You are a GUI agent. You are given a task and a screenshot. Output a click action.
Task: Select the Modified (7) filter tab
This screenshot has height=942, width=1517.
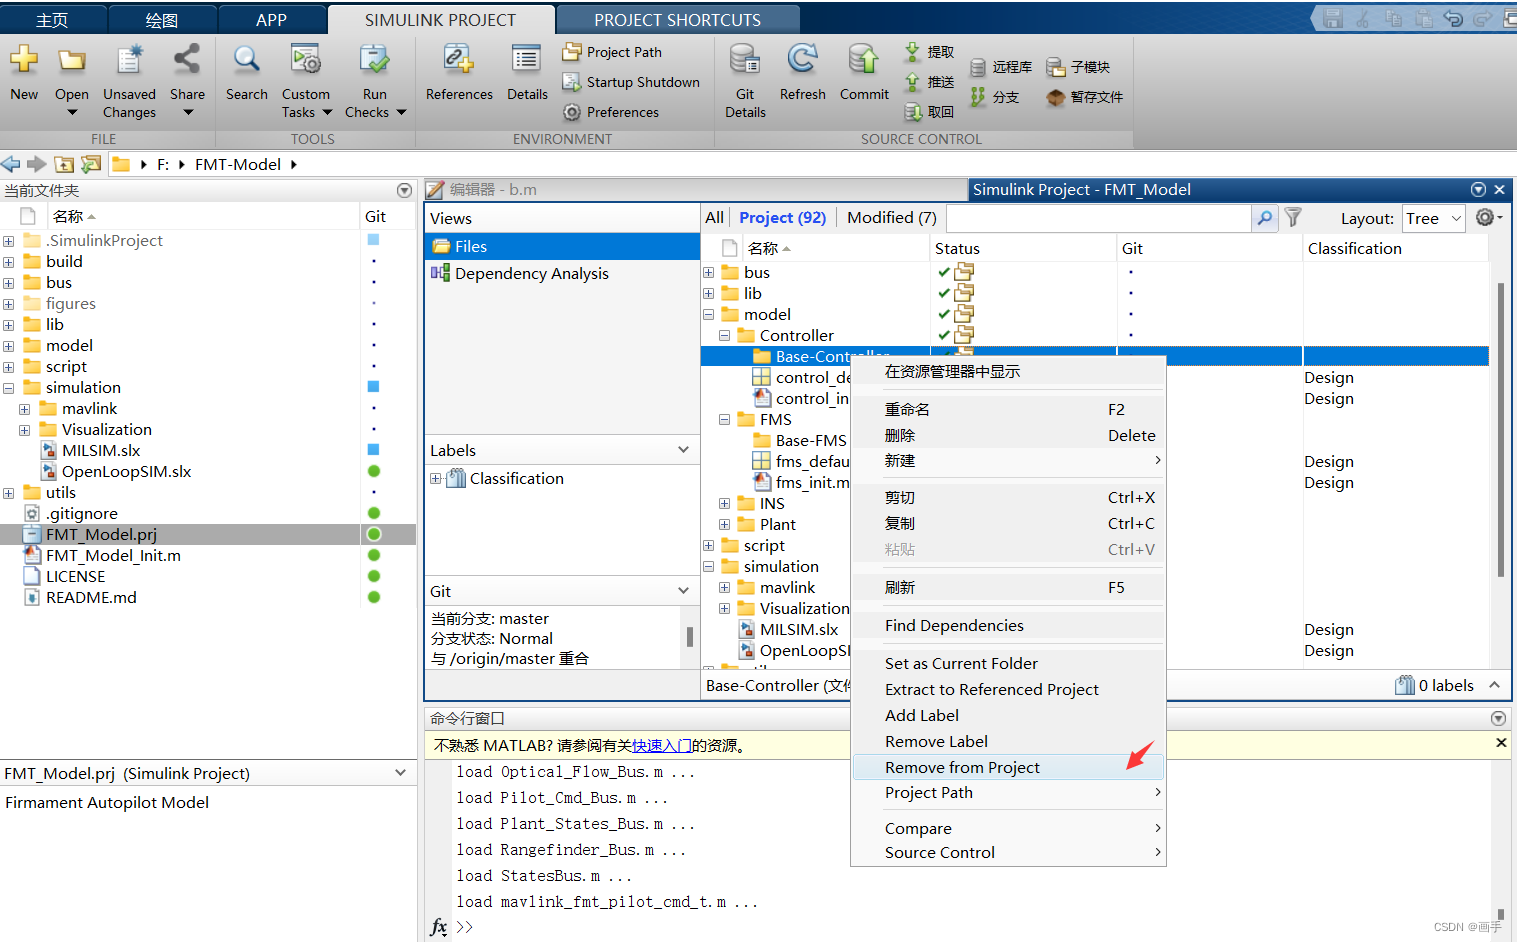click(891, 217)
